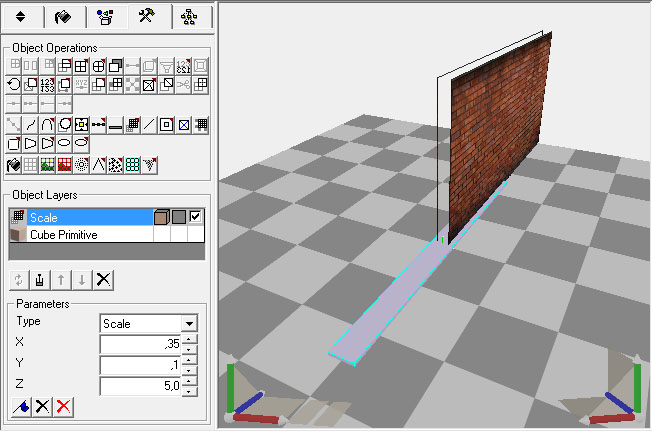This screenshot has width=652, height=432.
Task: Toggle the Scale layer checkbox
Action: pyautogui.click(x=196, y=216)
